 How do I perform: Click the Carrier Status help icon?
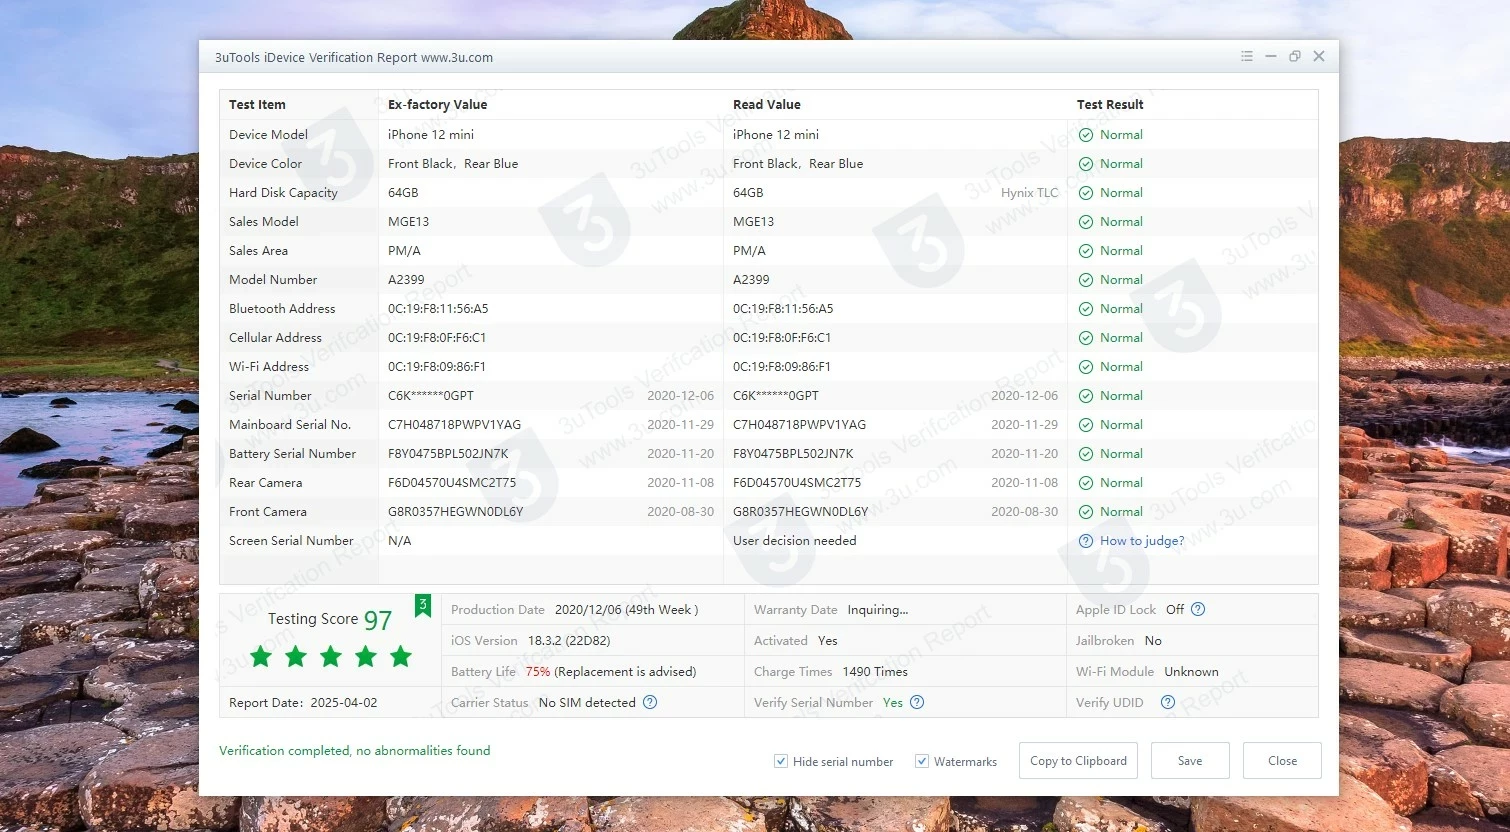click(650, 703)
